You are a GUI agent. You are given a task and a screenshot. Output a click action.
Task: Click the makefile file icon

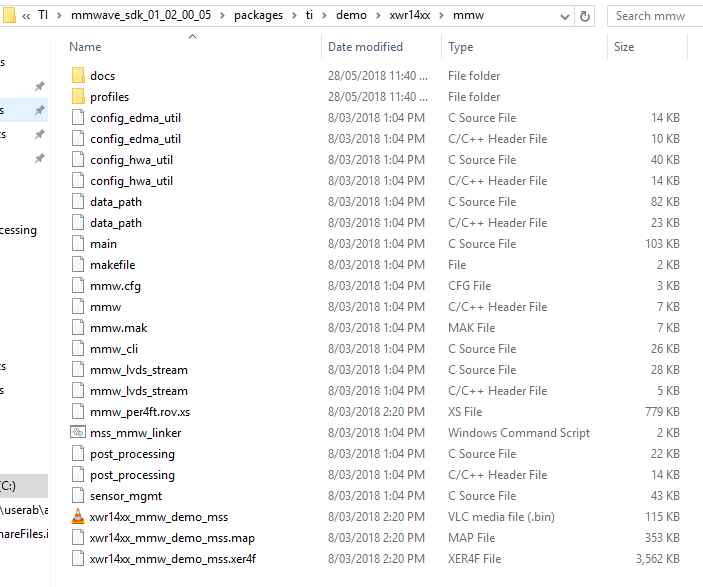[x=78, y=265]
